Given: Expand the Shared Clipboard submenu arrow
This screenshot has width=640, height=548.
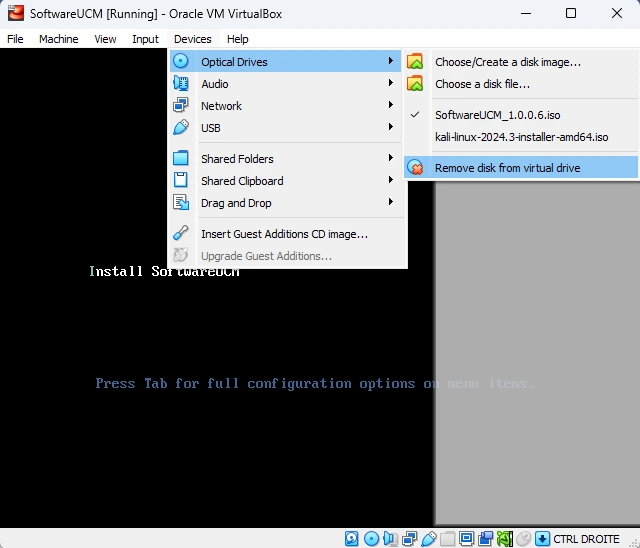Looking at the screenshot, I should tap(391, 180).
